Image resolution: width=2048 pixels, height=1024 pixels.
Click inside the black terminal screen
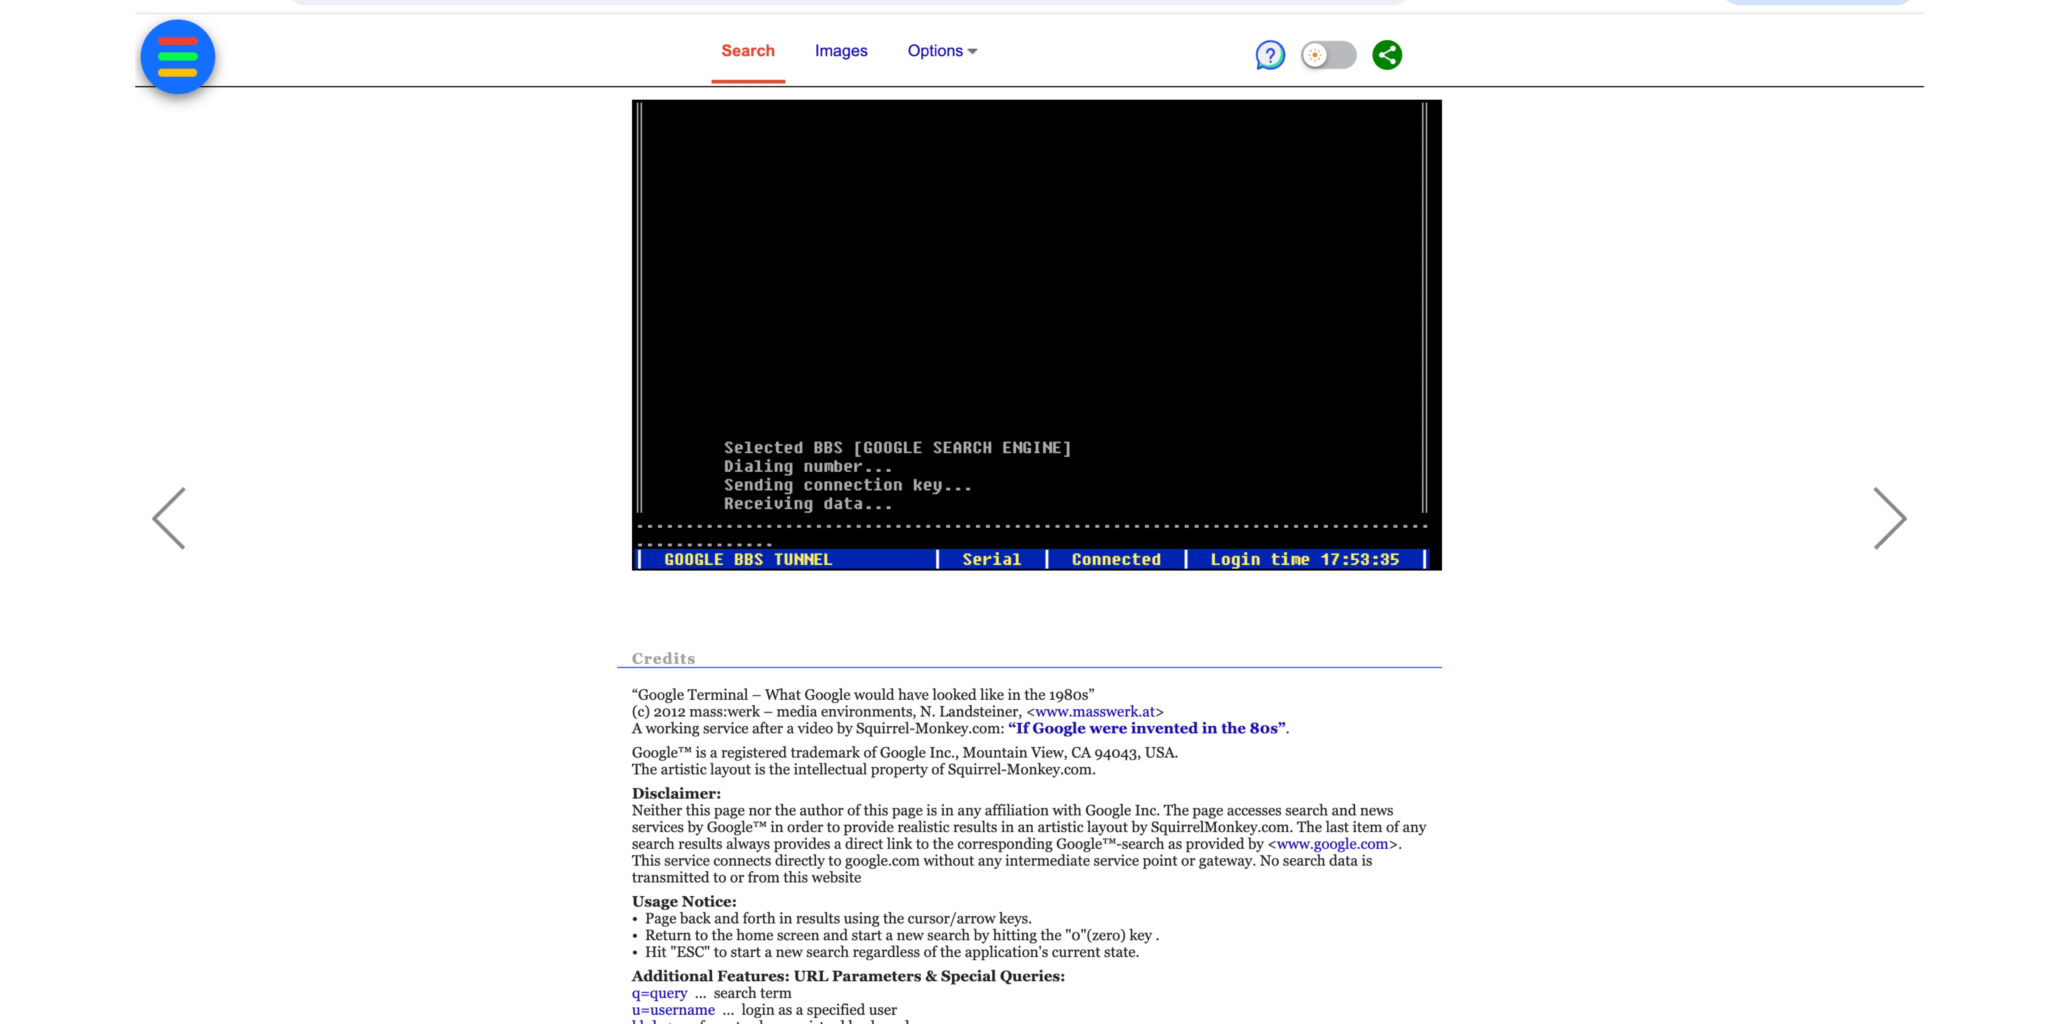1036,300
